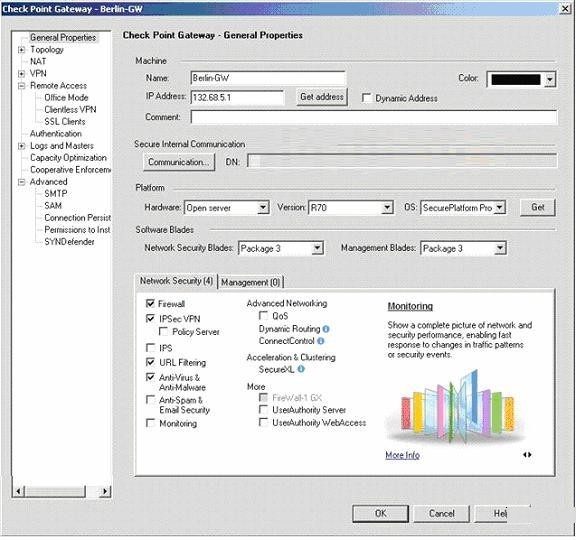Image resolution: width=576 pixels, height=540 pixels.
Task: Select Capacity Optimization tree item
Action: (68, 158)
